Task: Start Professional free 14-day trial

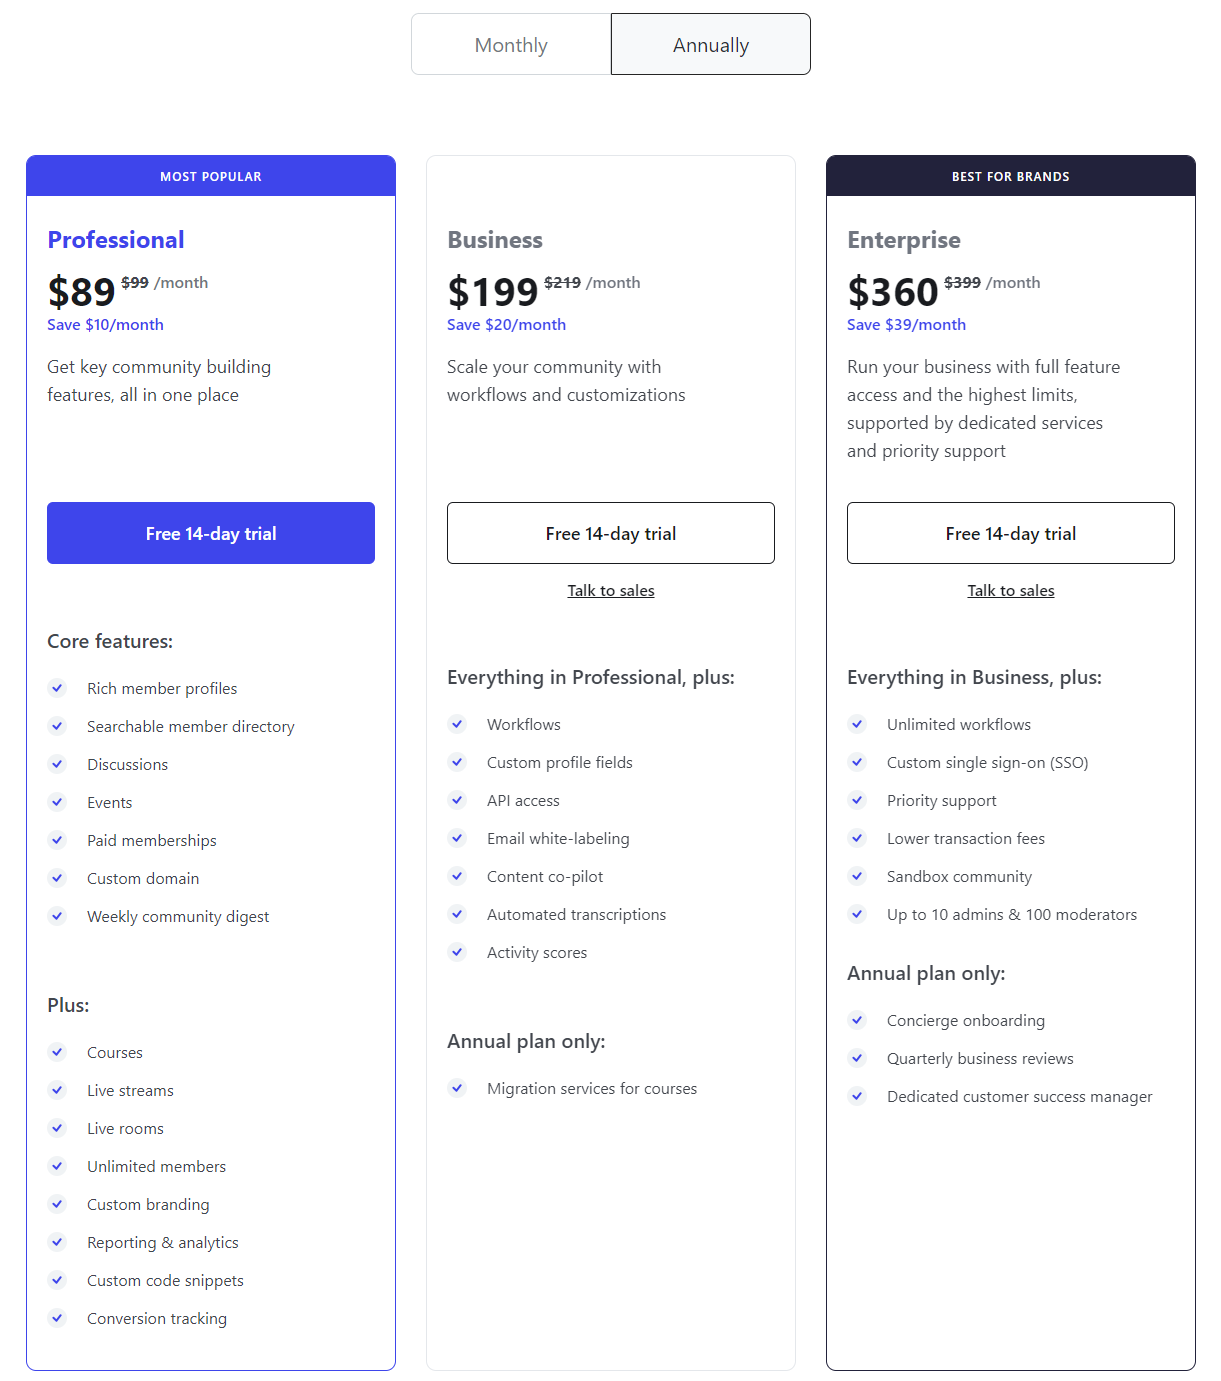Action: (x=211, y=533)
